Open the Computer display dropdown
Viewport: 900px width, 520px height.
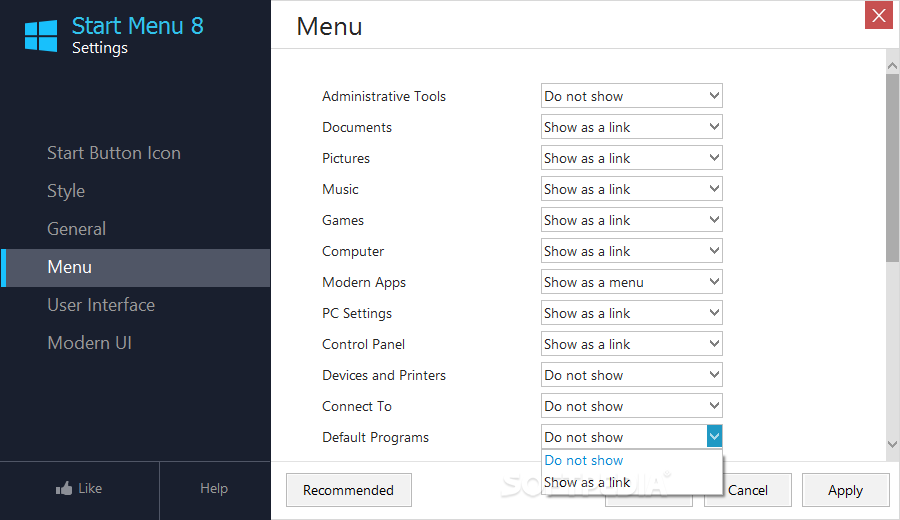631,251
